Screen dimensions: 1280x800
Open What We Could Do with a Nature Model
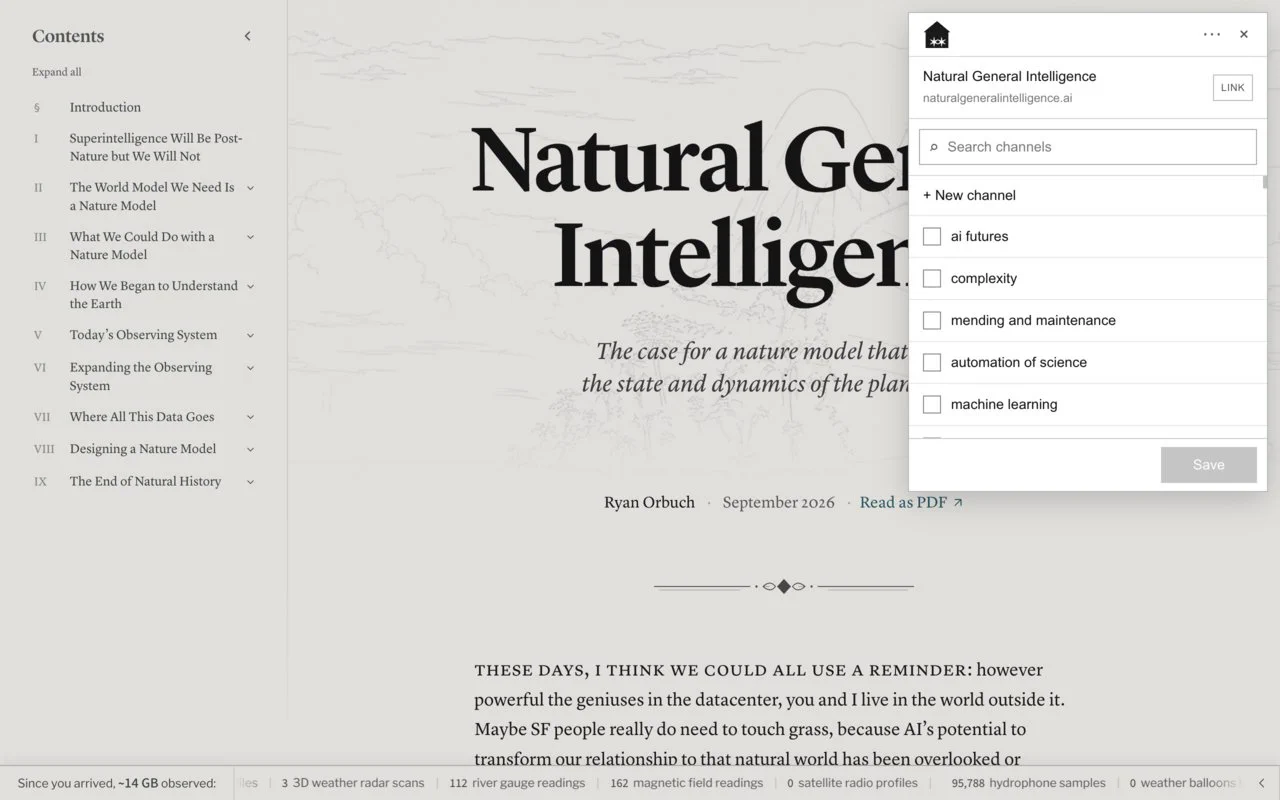point(142,245)
